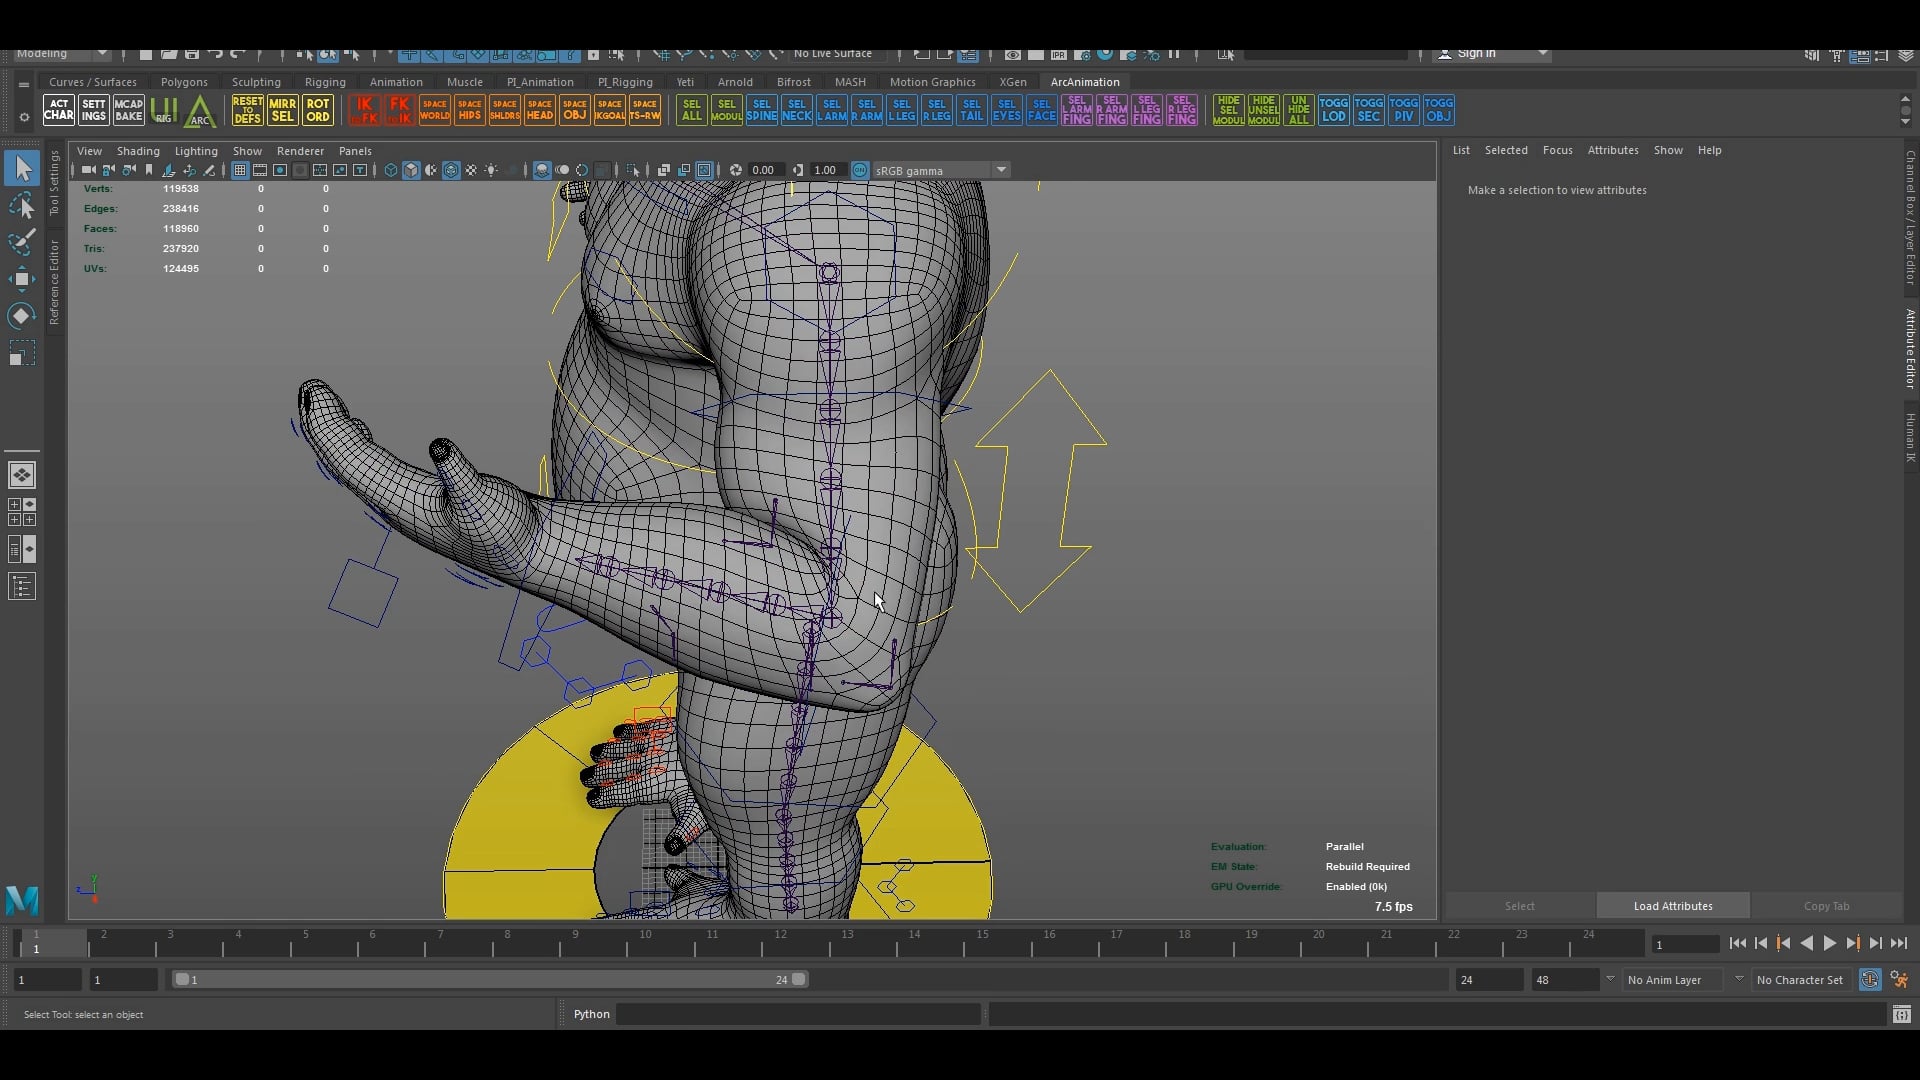This screenshot has height=1080, width=1920.
Task: Click the UN HIDE ALL shelf icon
Action: (1298, 110)
